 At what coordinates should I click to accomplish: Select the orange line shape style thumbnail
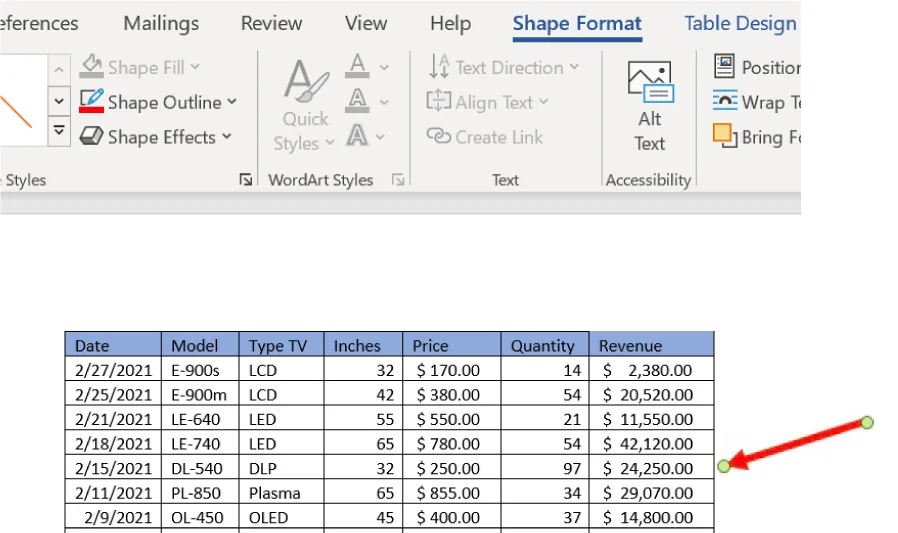click(18, 100)
